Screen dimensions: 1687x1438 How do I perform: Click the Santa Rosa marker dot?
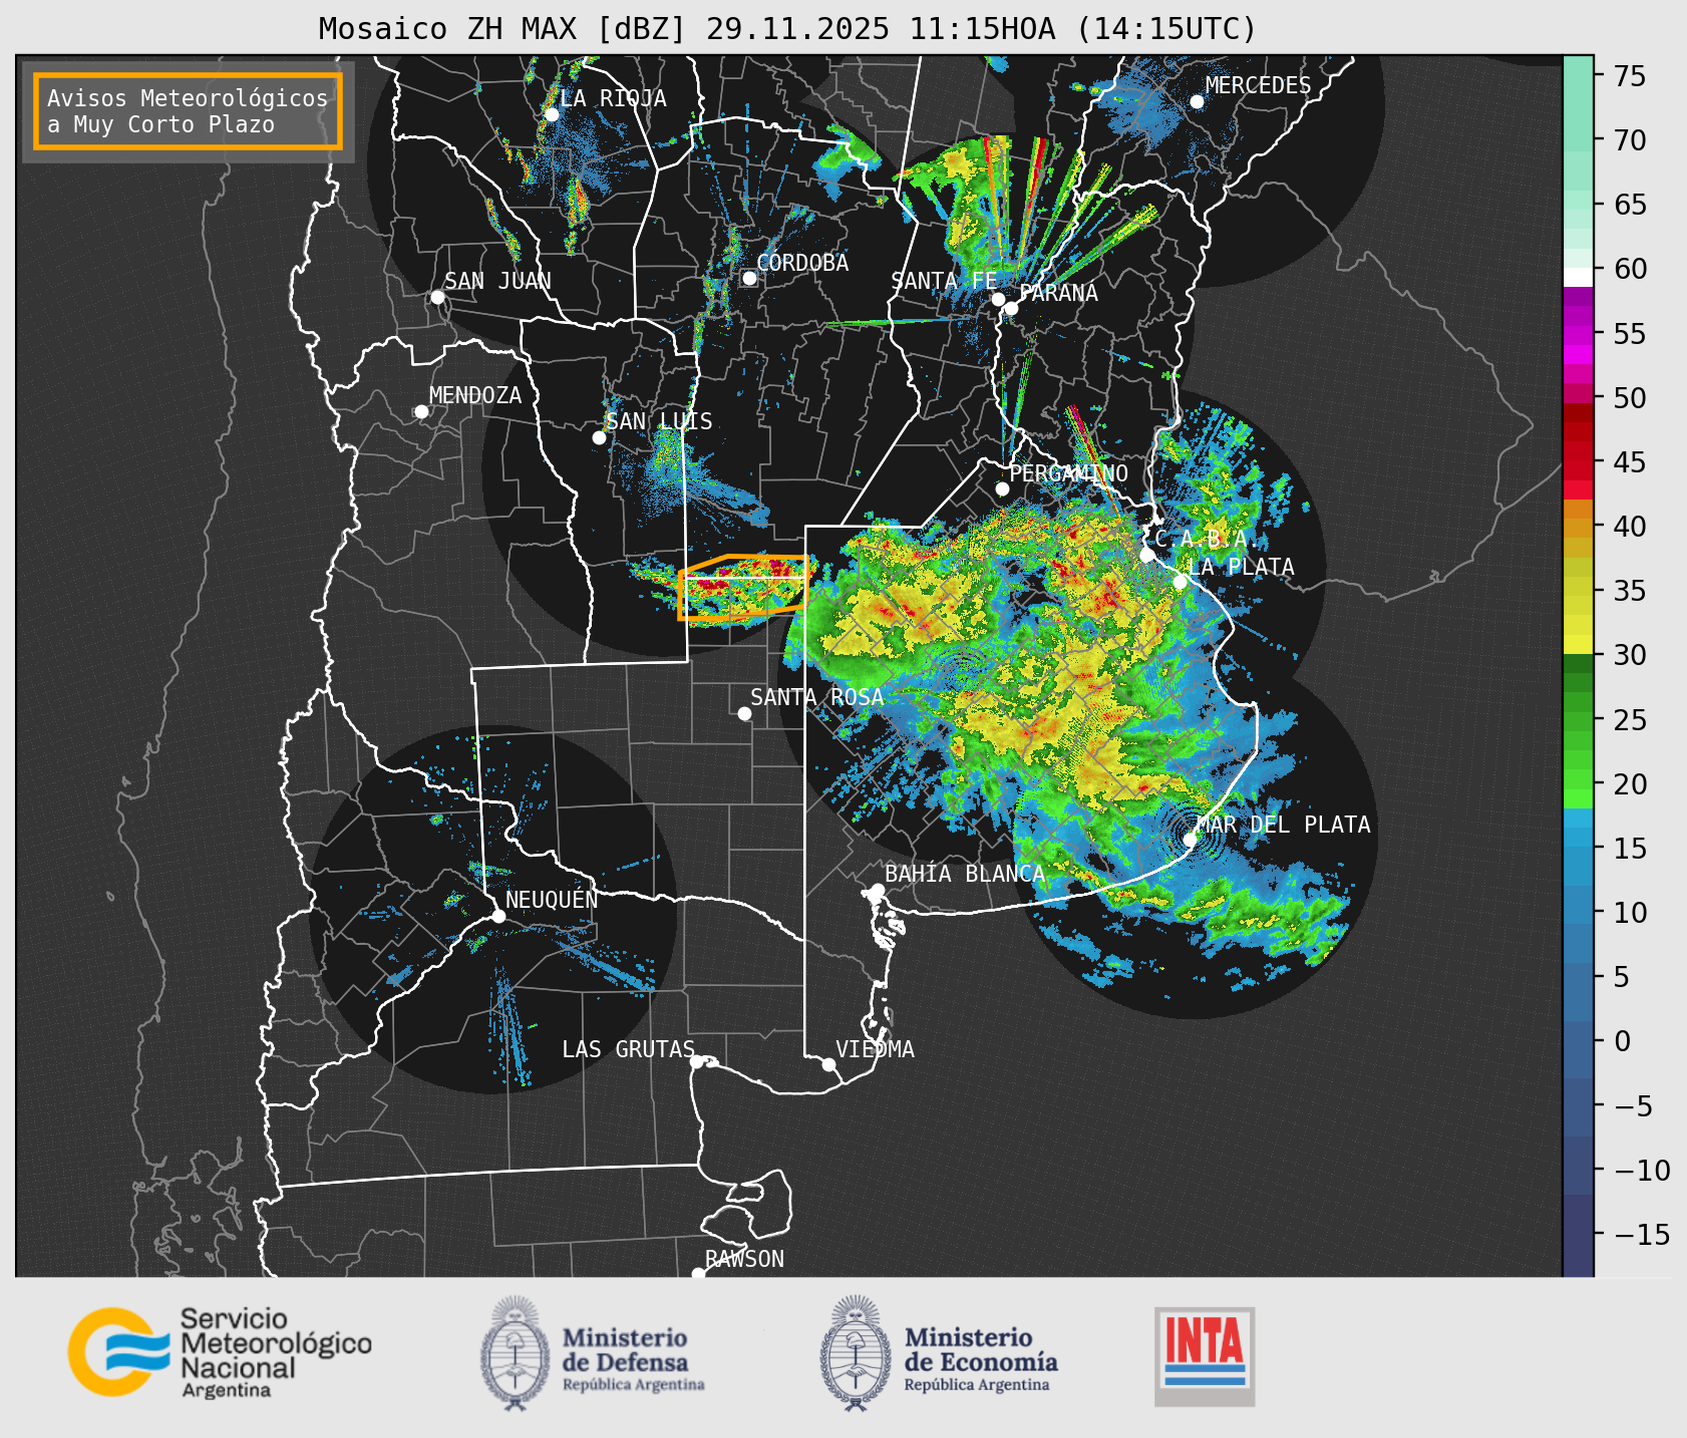pos(744,713)
